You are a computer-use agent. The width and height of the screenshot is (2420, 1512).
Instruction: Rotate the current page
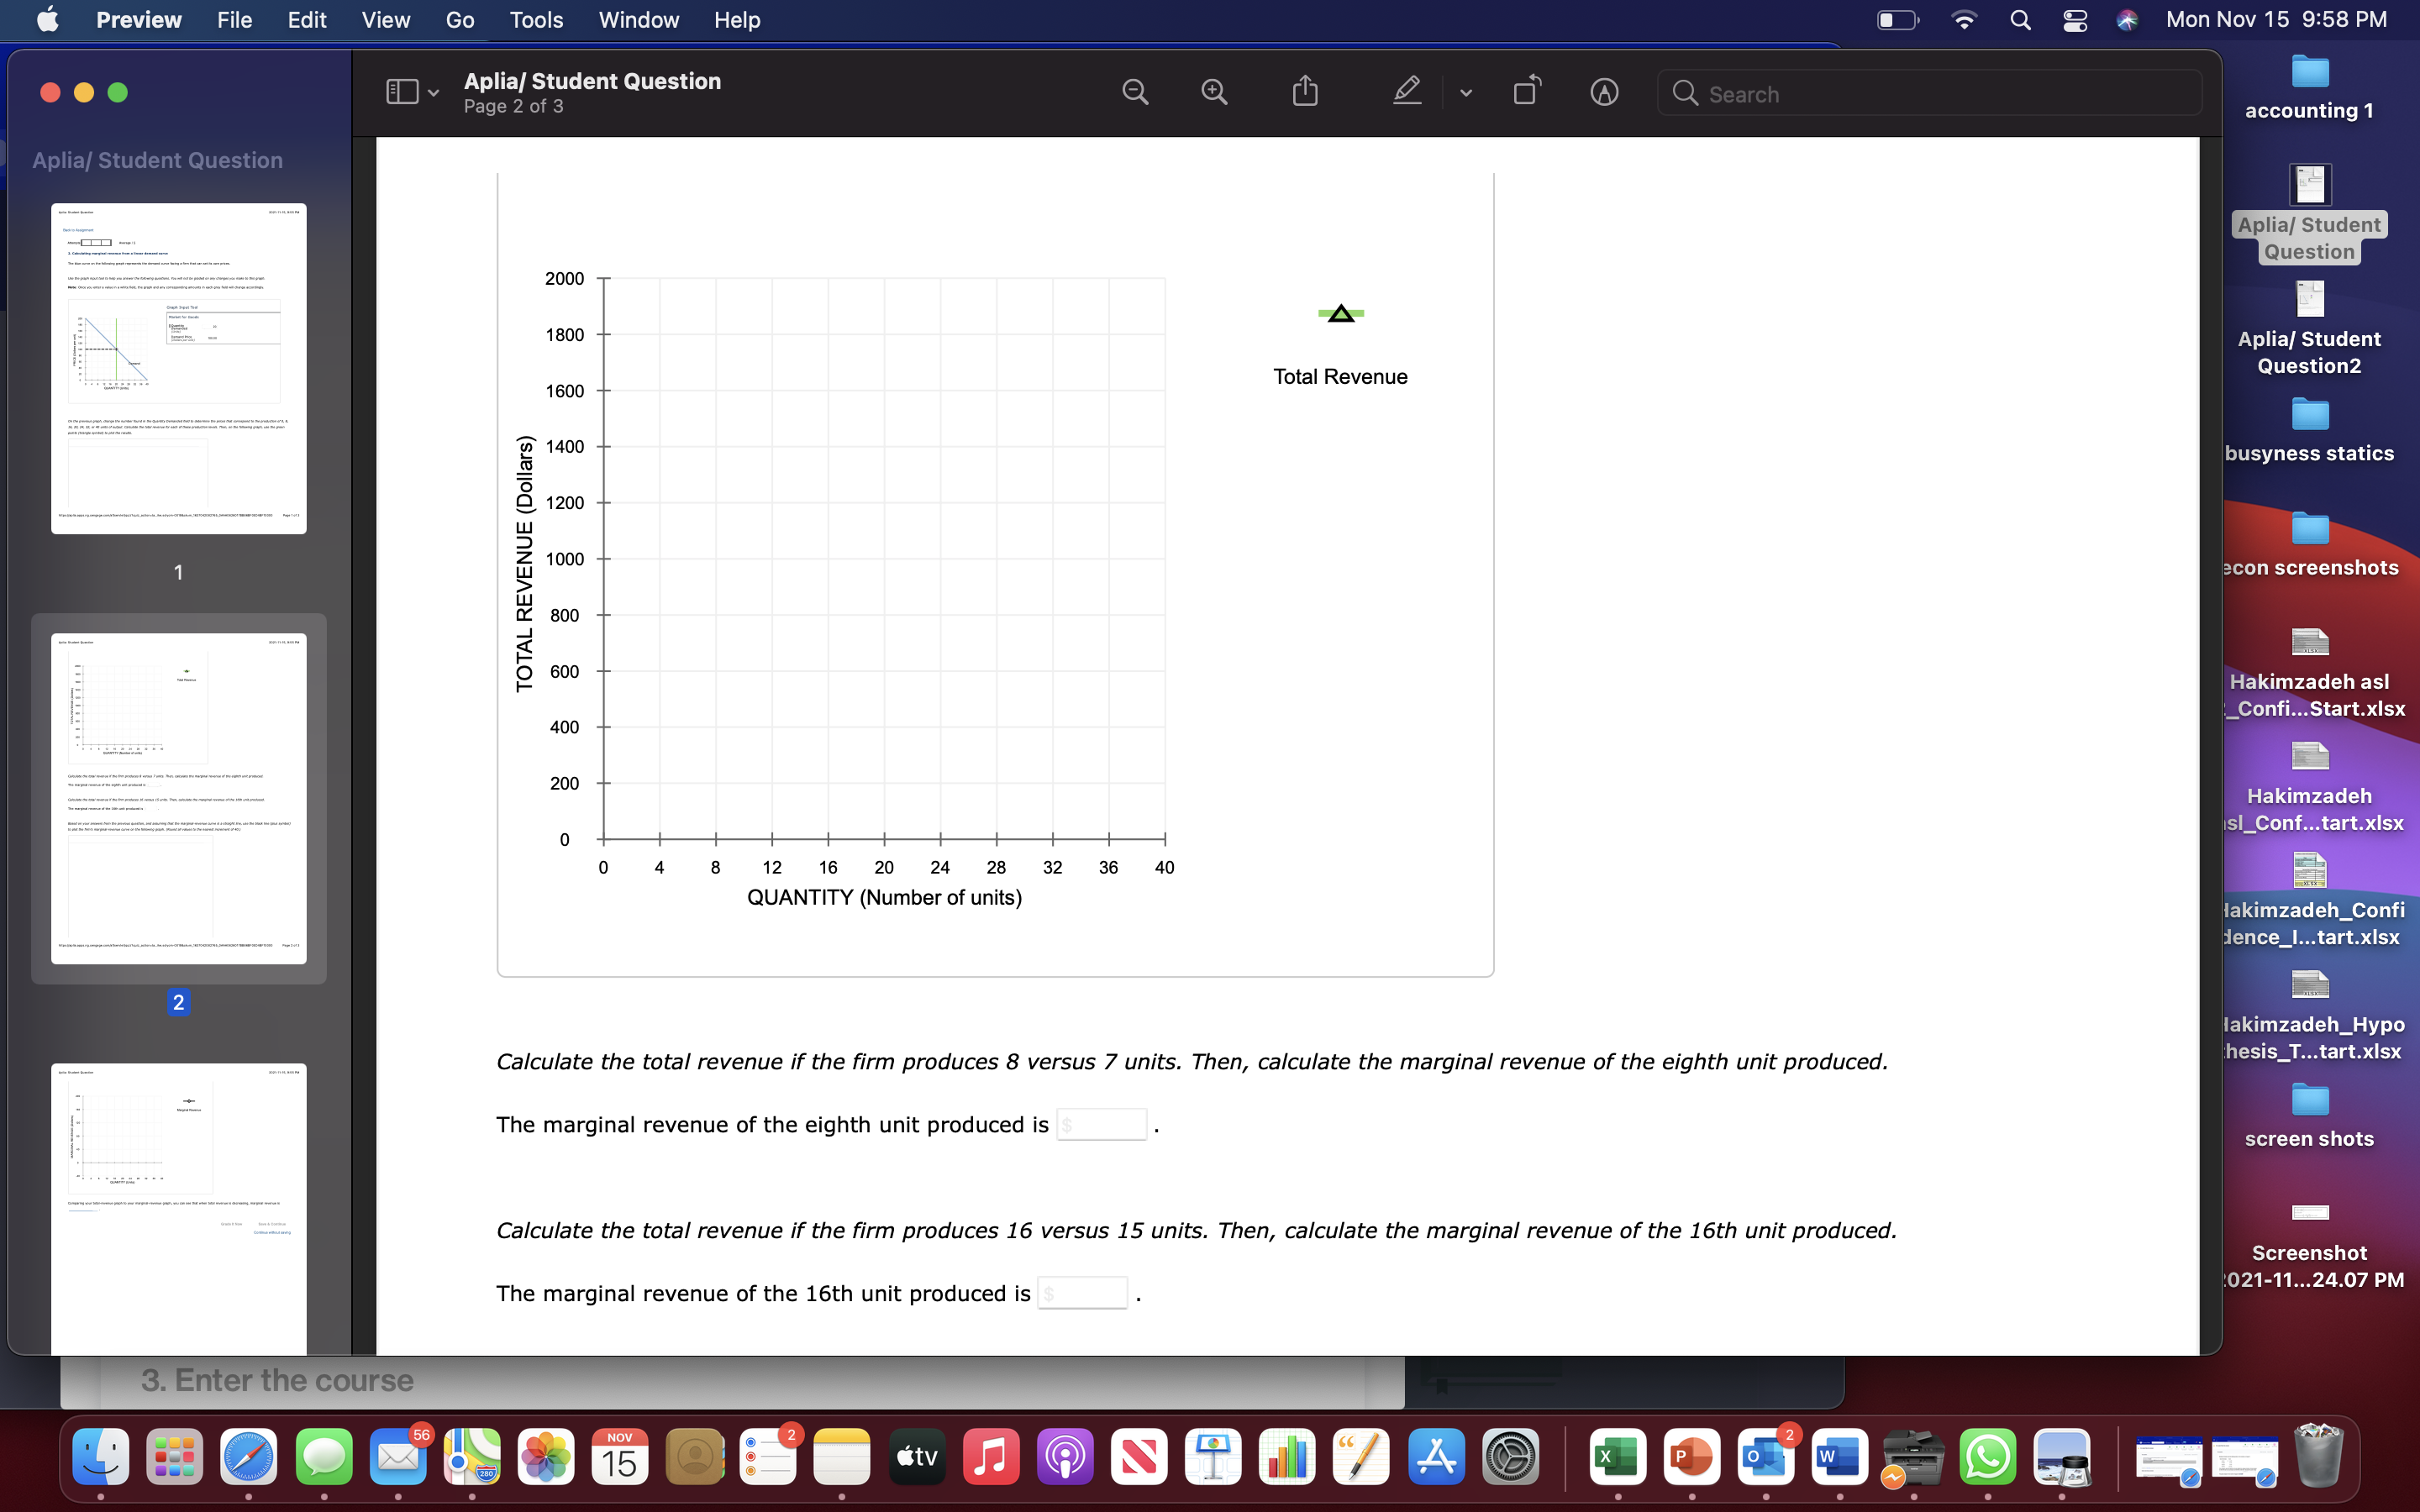(1526, 91)
